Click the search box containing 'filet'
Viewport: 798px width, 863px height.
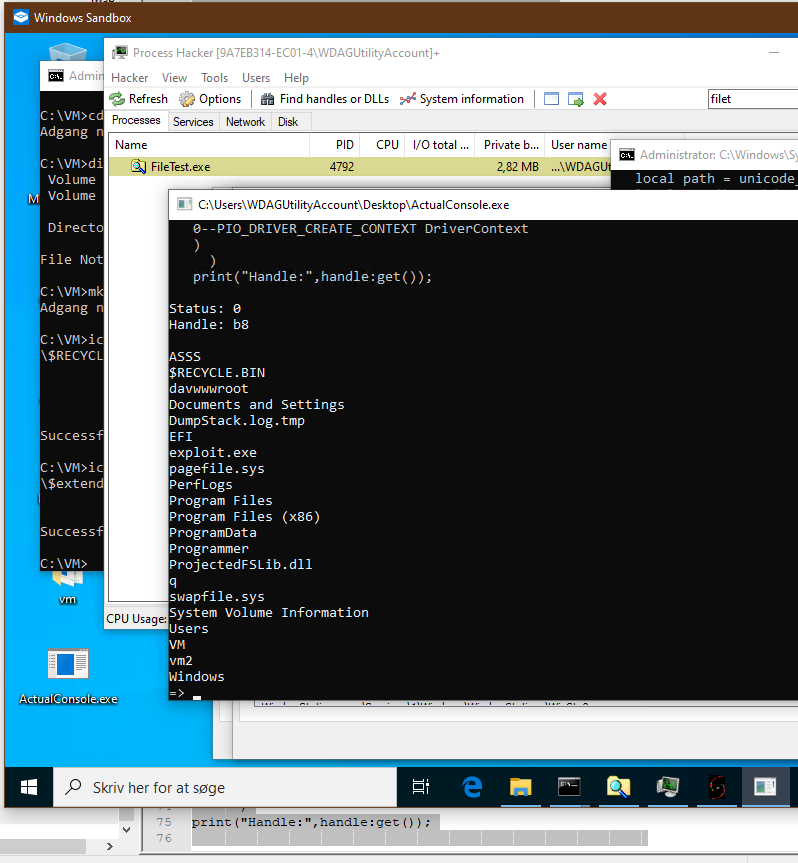click(x=752, y=99)
